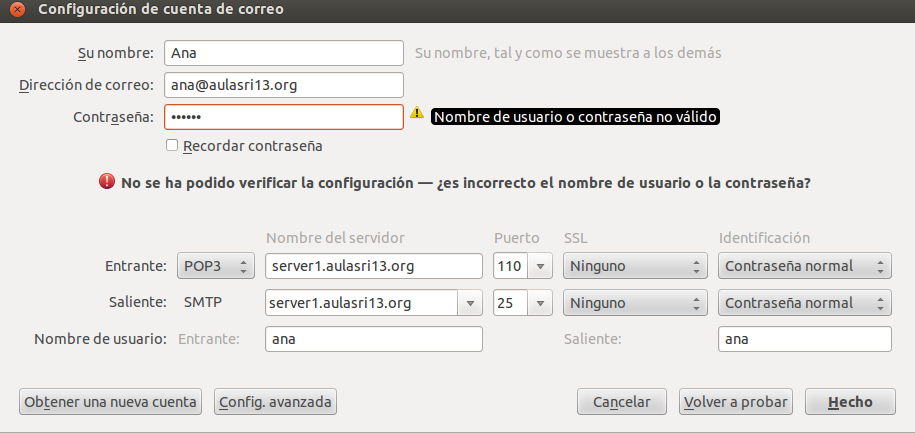915x433 pixels.
Task: Click the incoming server name field
Action: point(373,266)
